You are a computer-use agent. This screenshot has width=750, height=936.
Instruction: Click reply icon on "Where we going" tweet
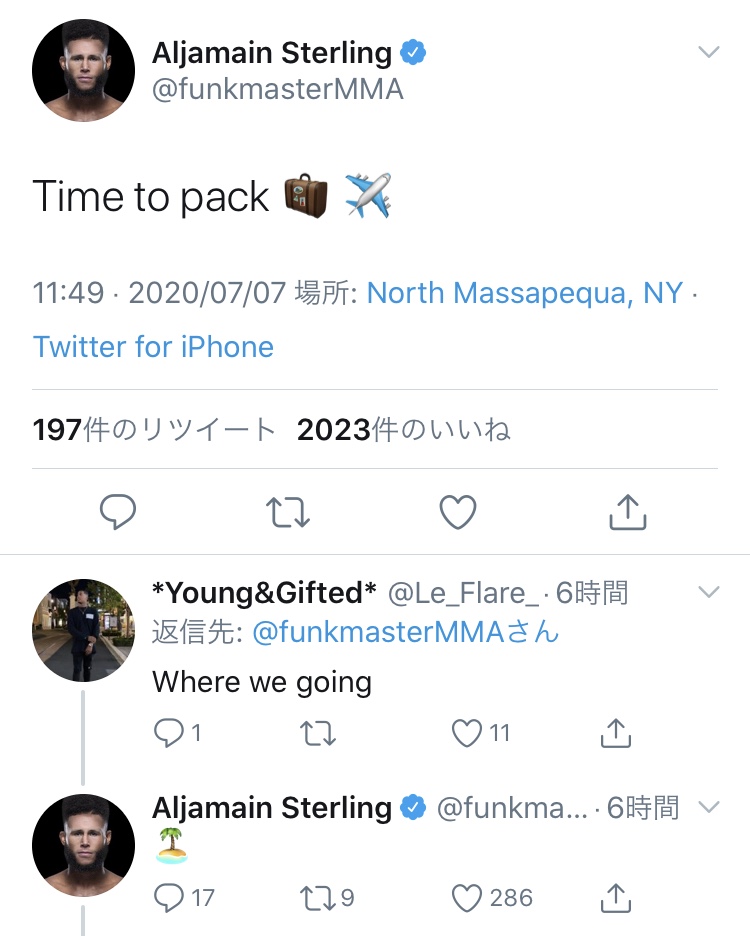click(167, 734)
